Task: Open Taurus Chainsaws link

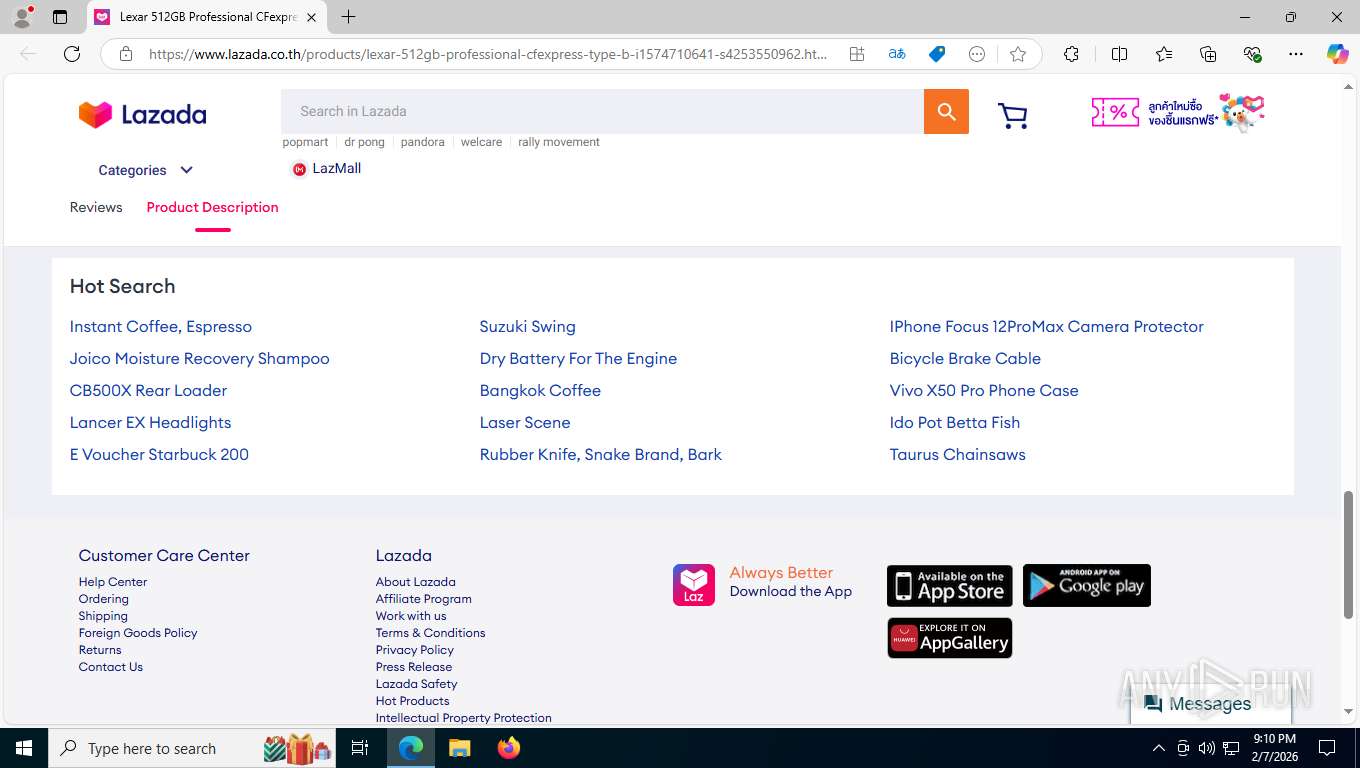Action: click(957, 454)
